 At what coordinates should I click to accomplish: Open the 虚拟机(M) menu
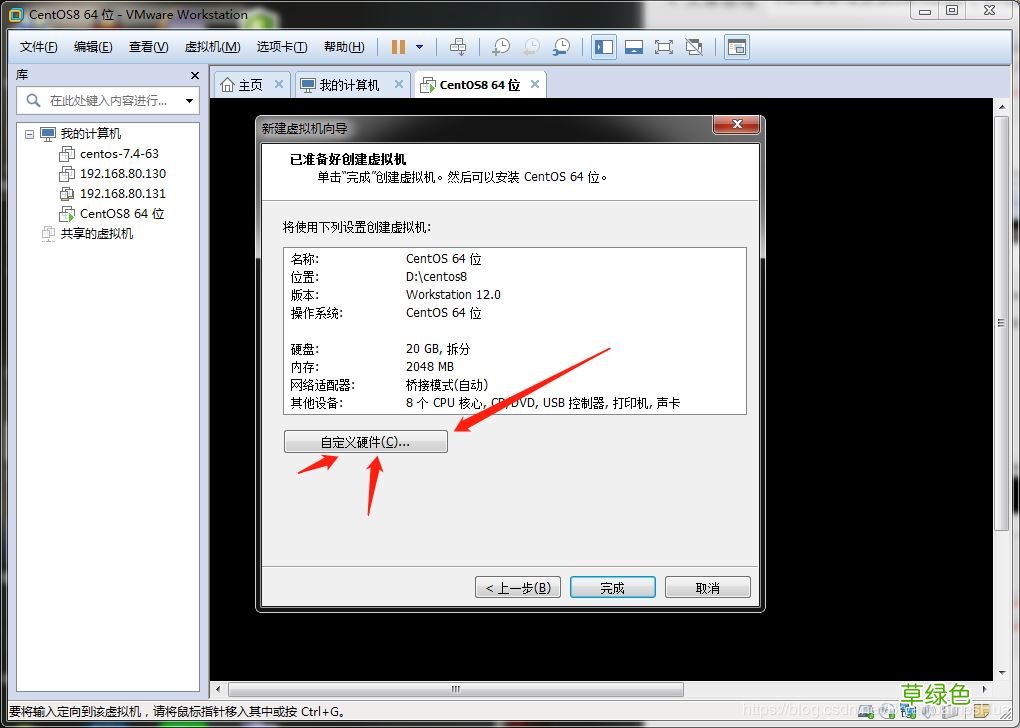[213, 47]
